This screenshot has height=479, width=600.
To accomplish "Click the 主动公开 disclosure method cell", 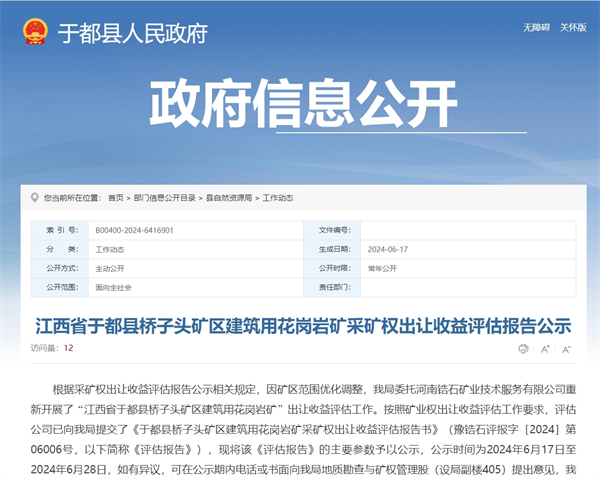I will click(110, 268).
